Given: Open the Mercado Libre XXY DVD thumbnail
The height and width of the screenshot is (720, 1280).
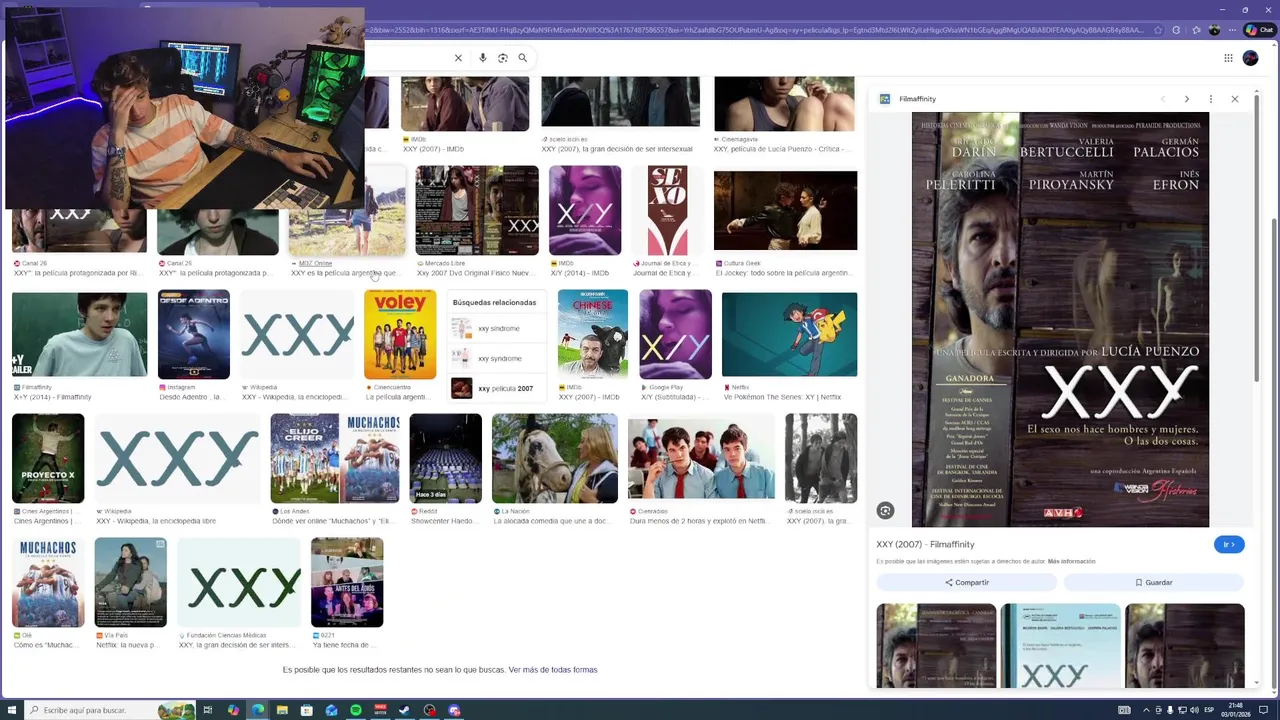Looking at the screenshot, I should tap(477, 211).
